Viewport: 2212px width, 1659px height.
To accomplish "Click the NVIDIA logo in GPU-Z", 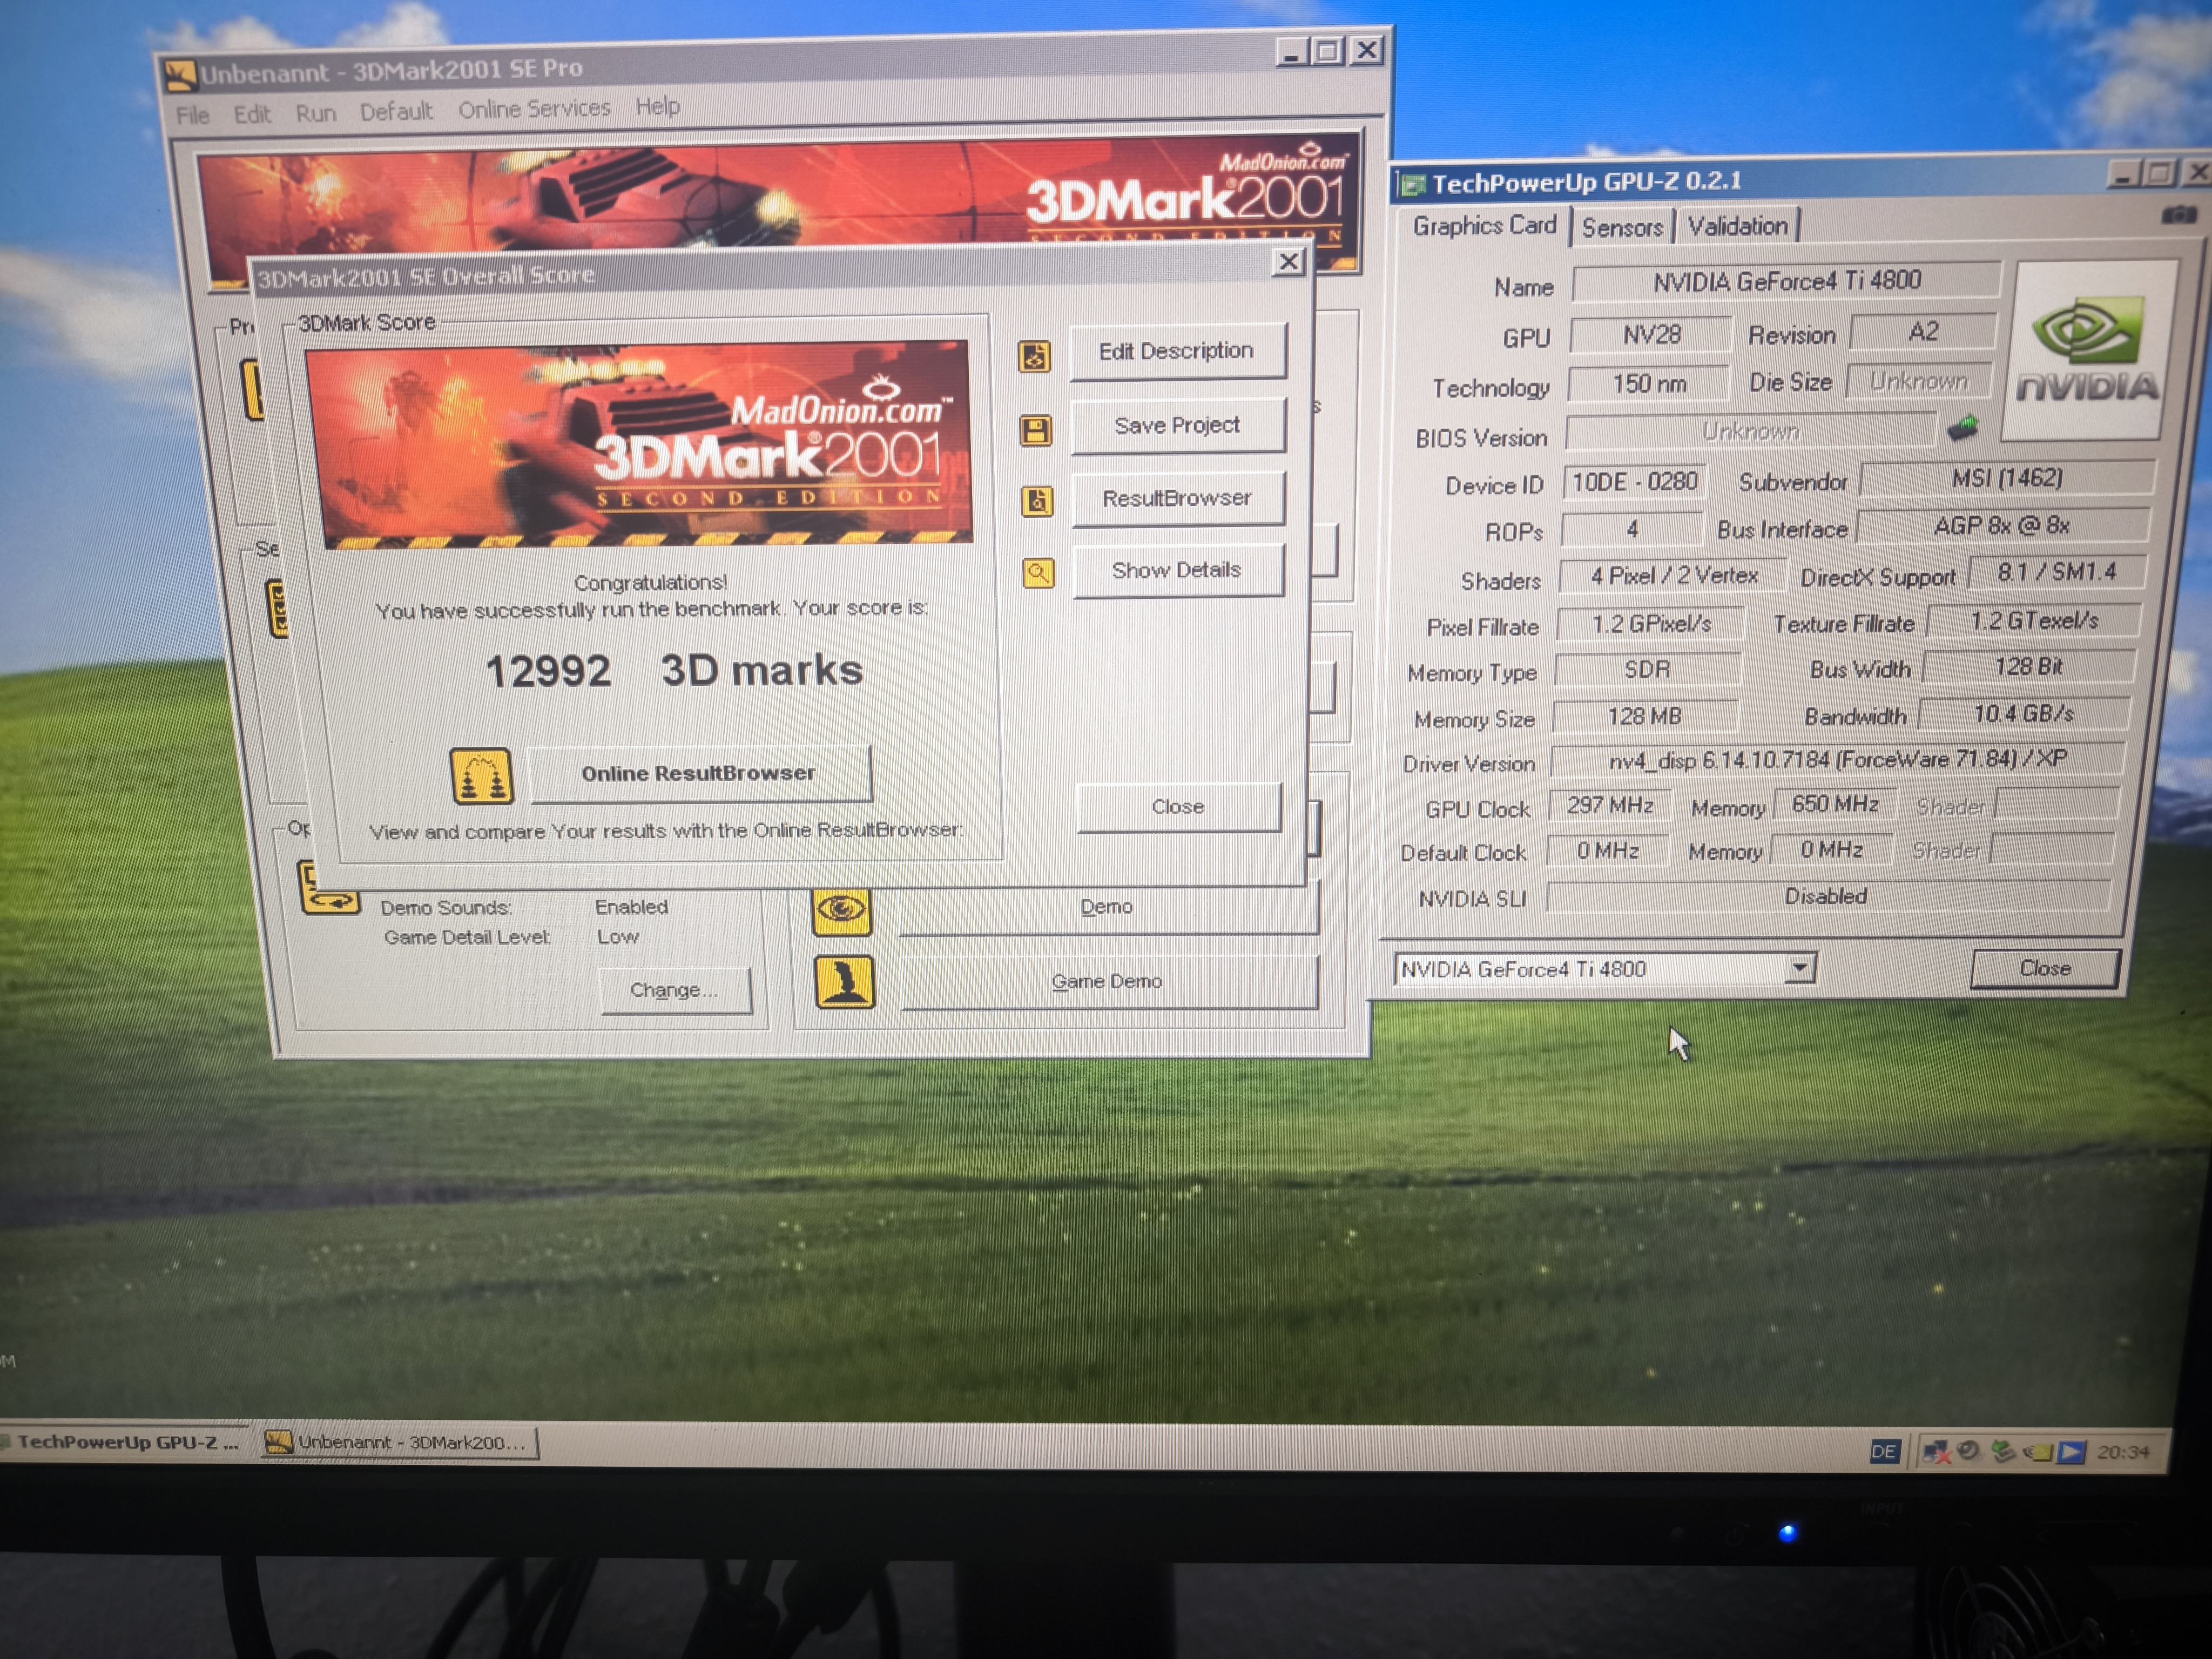I will point(2088,350).
